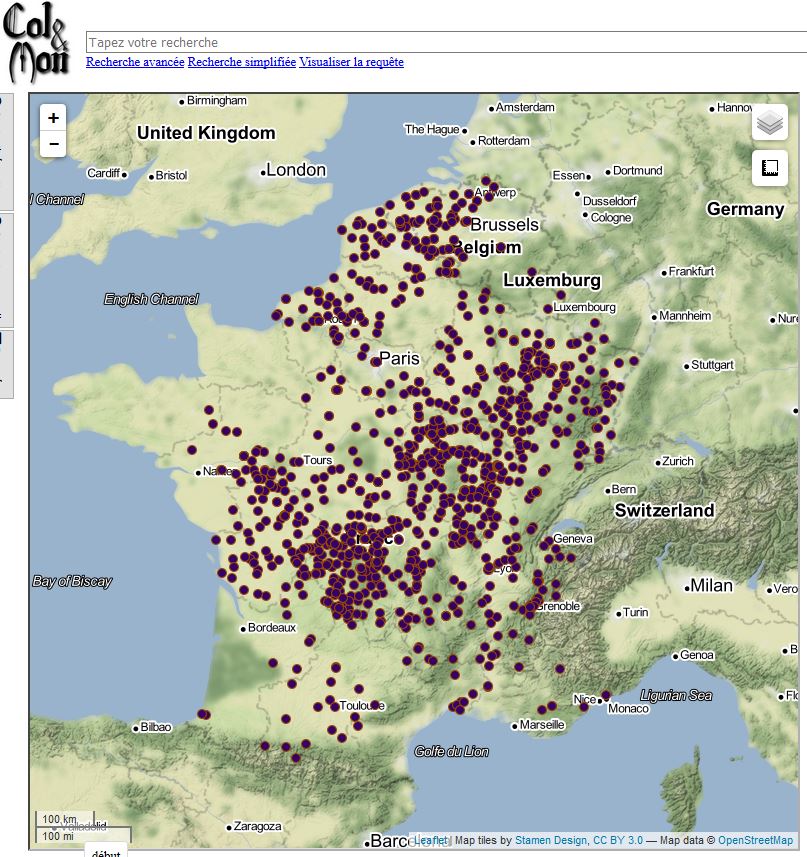The height and width of the screenshot is (857, 807).
Task: Zoom out of the map
Action: [53, 145]
